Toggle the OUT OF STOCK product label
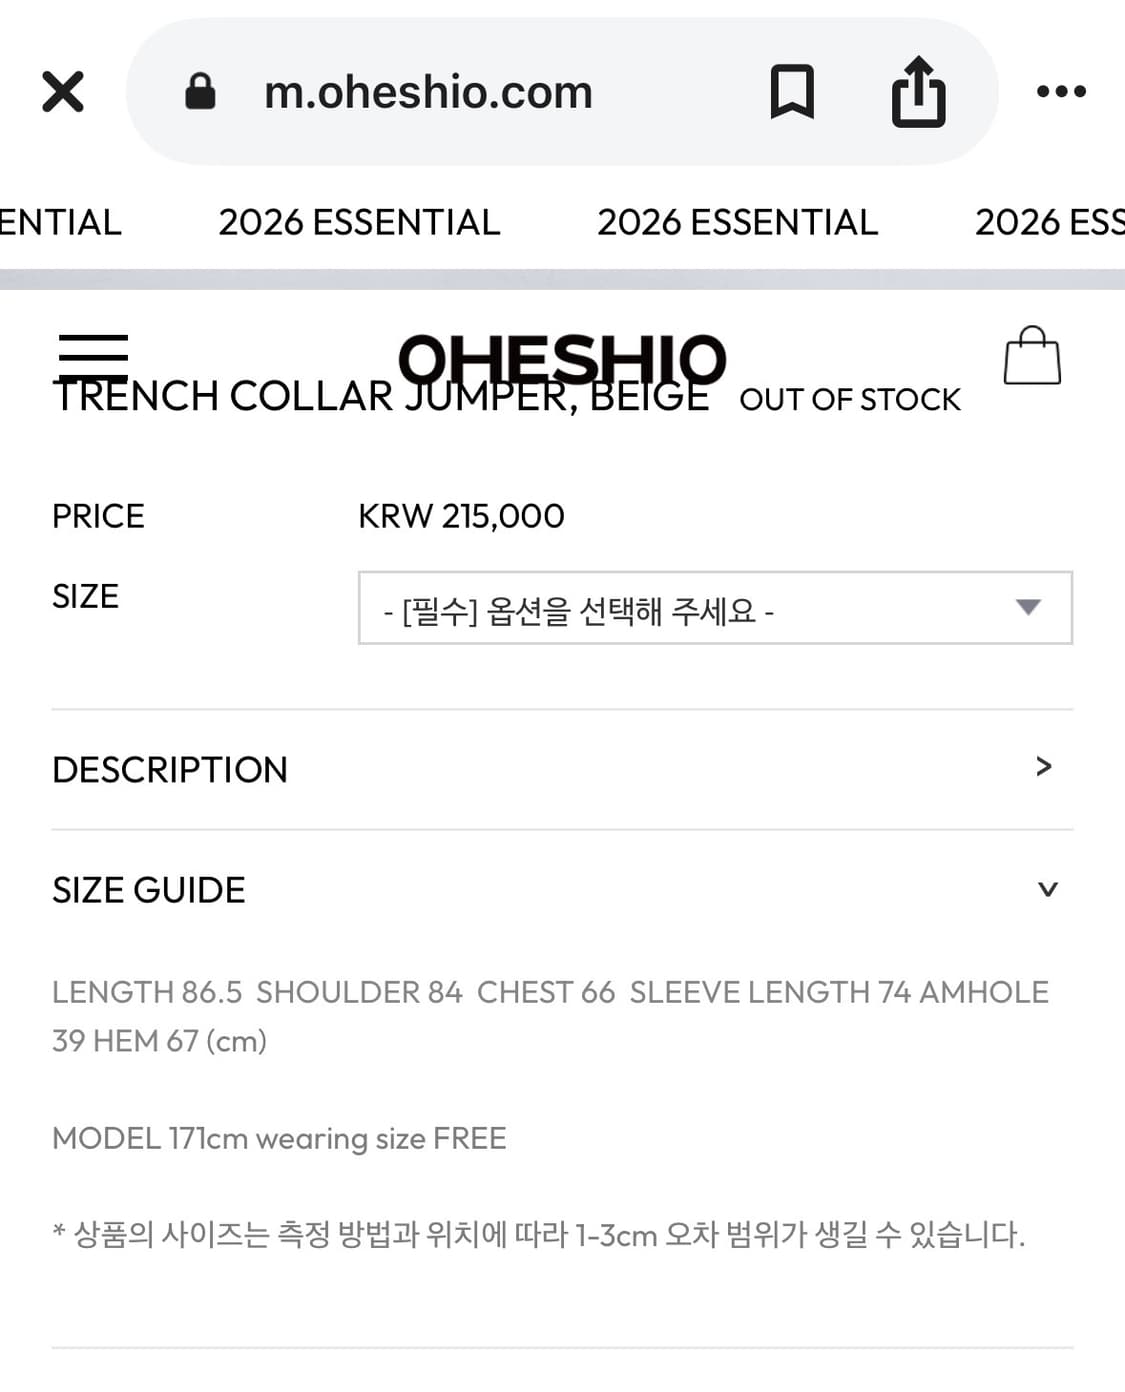This screenshot has width=1125, height=1392. pyautogui.click(x=848, y=399)
